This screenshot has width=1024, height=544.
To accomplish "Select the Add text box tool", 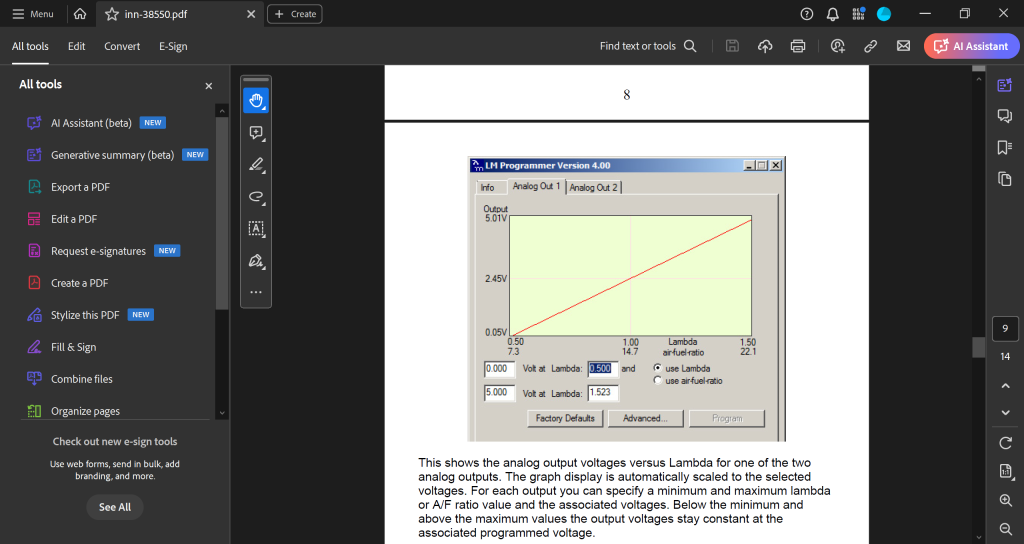I will [256, 229].
